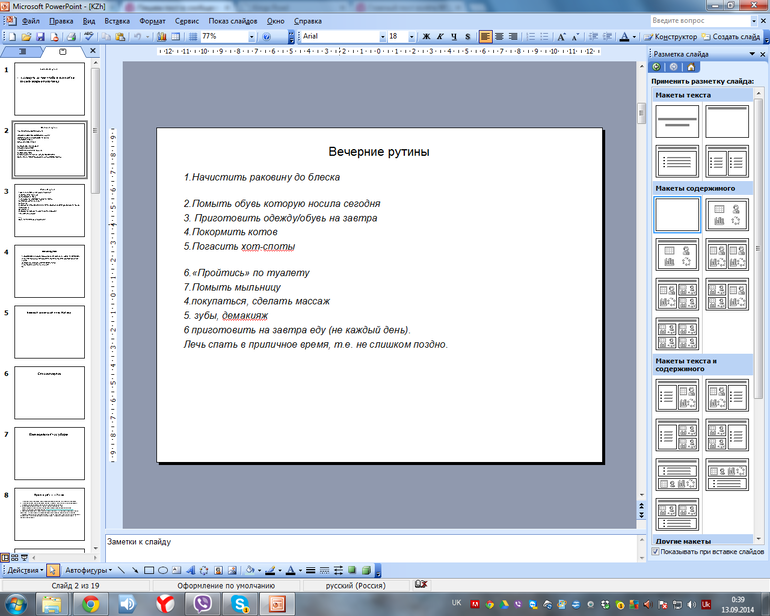Toggle underline text formatting
This screenshot has height=616, width=770.
pos(452,36)
